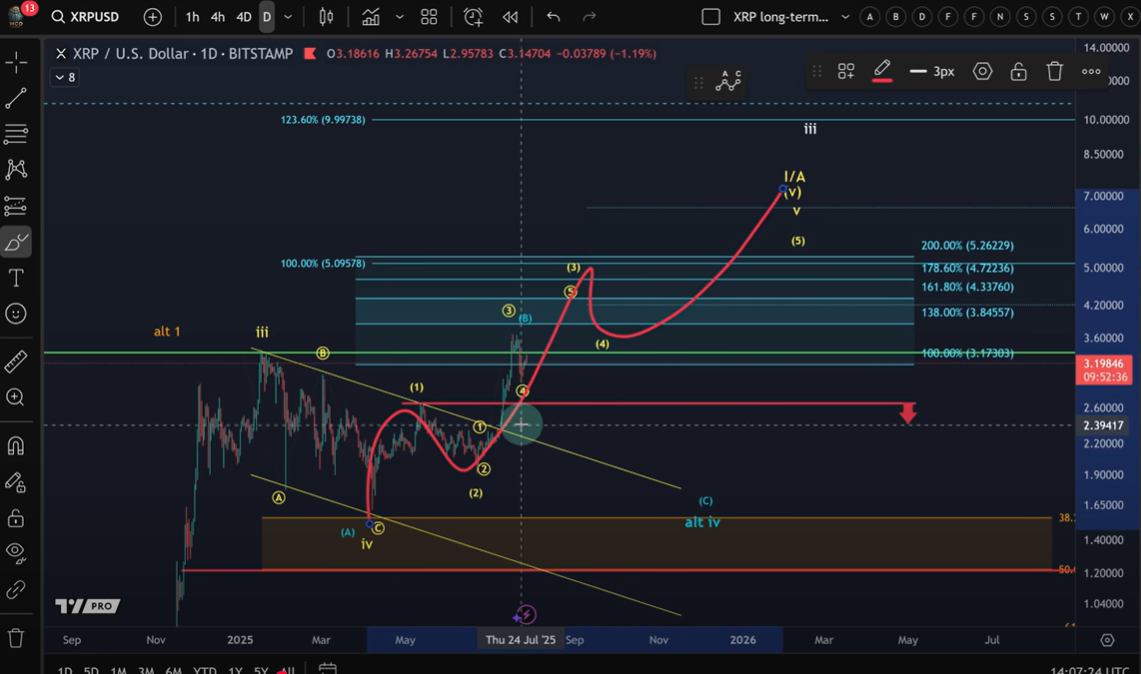
Task: Open layout shortcut circle N
Action: click(1000, 17)
